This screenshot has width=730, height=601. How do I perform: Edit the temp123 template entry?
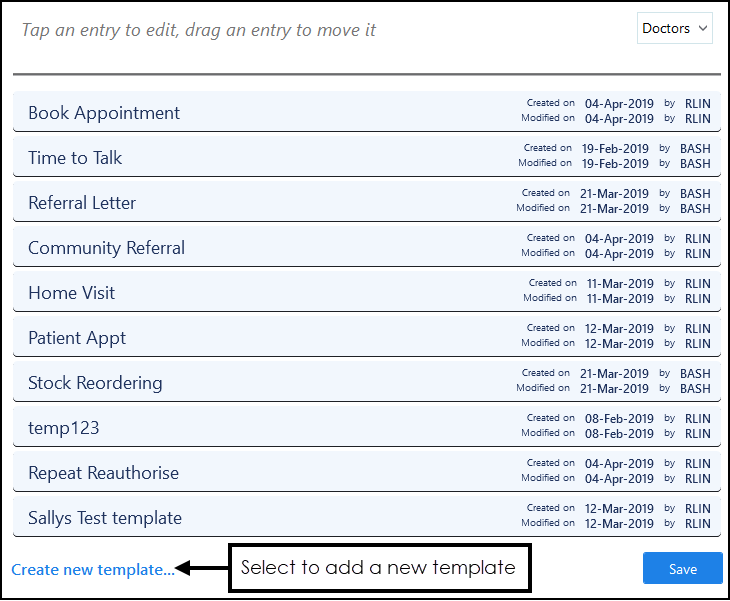pos(63,428)
